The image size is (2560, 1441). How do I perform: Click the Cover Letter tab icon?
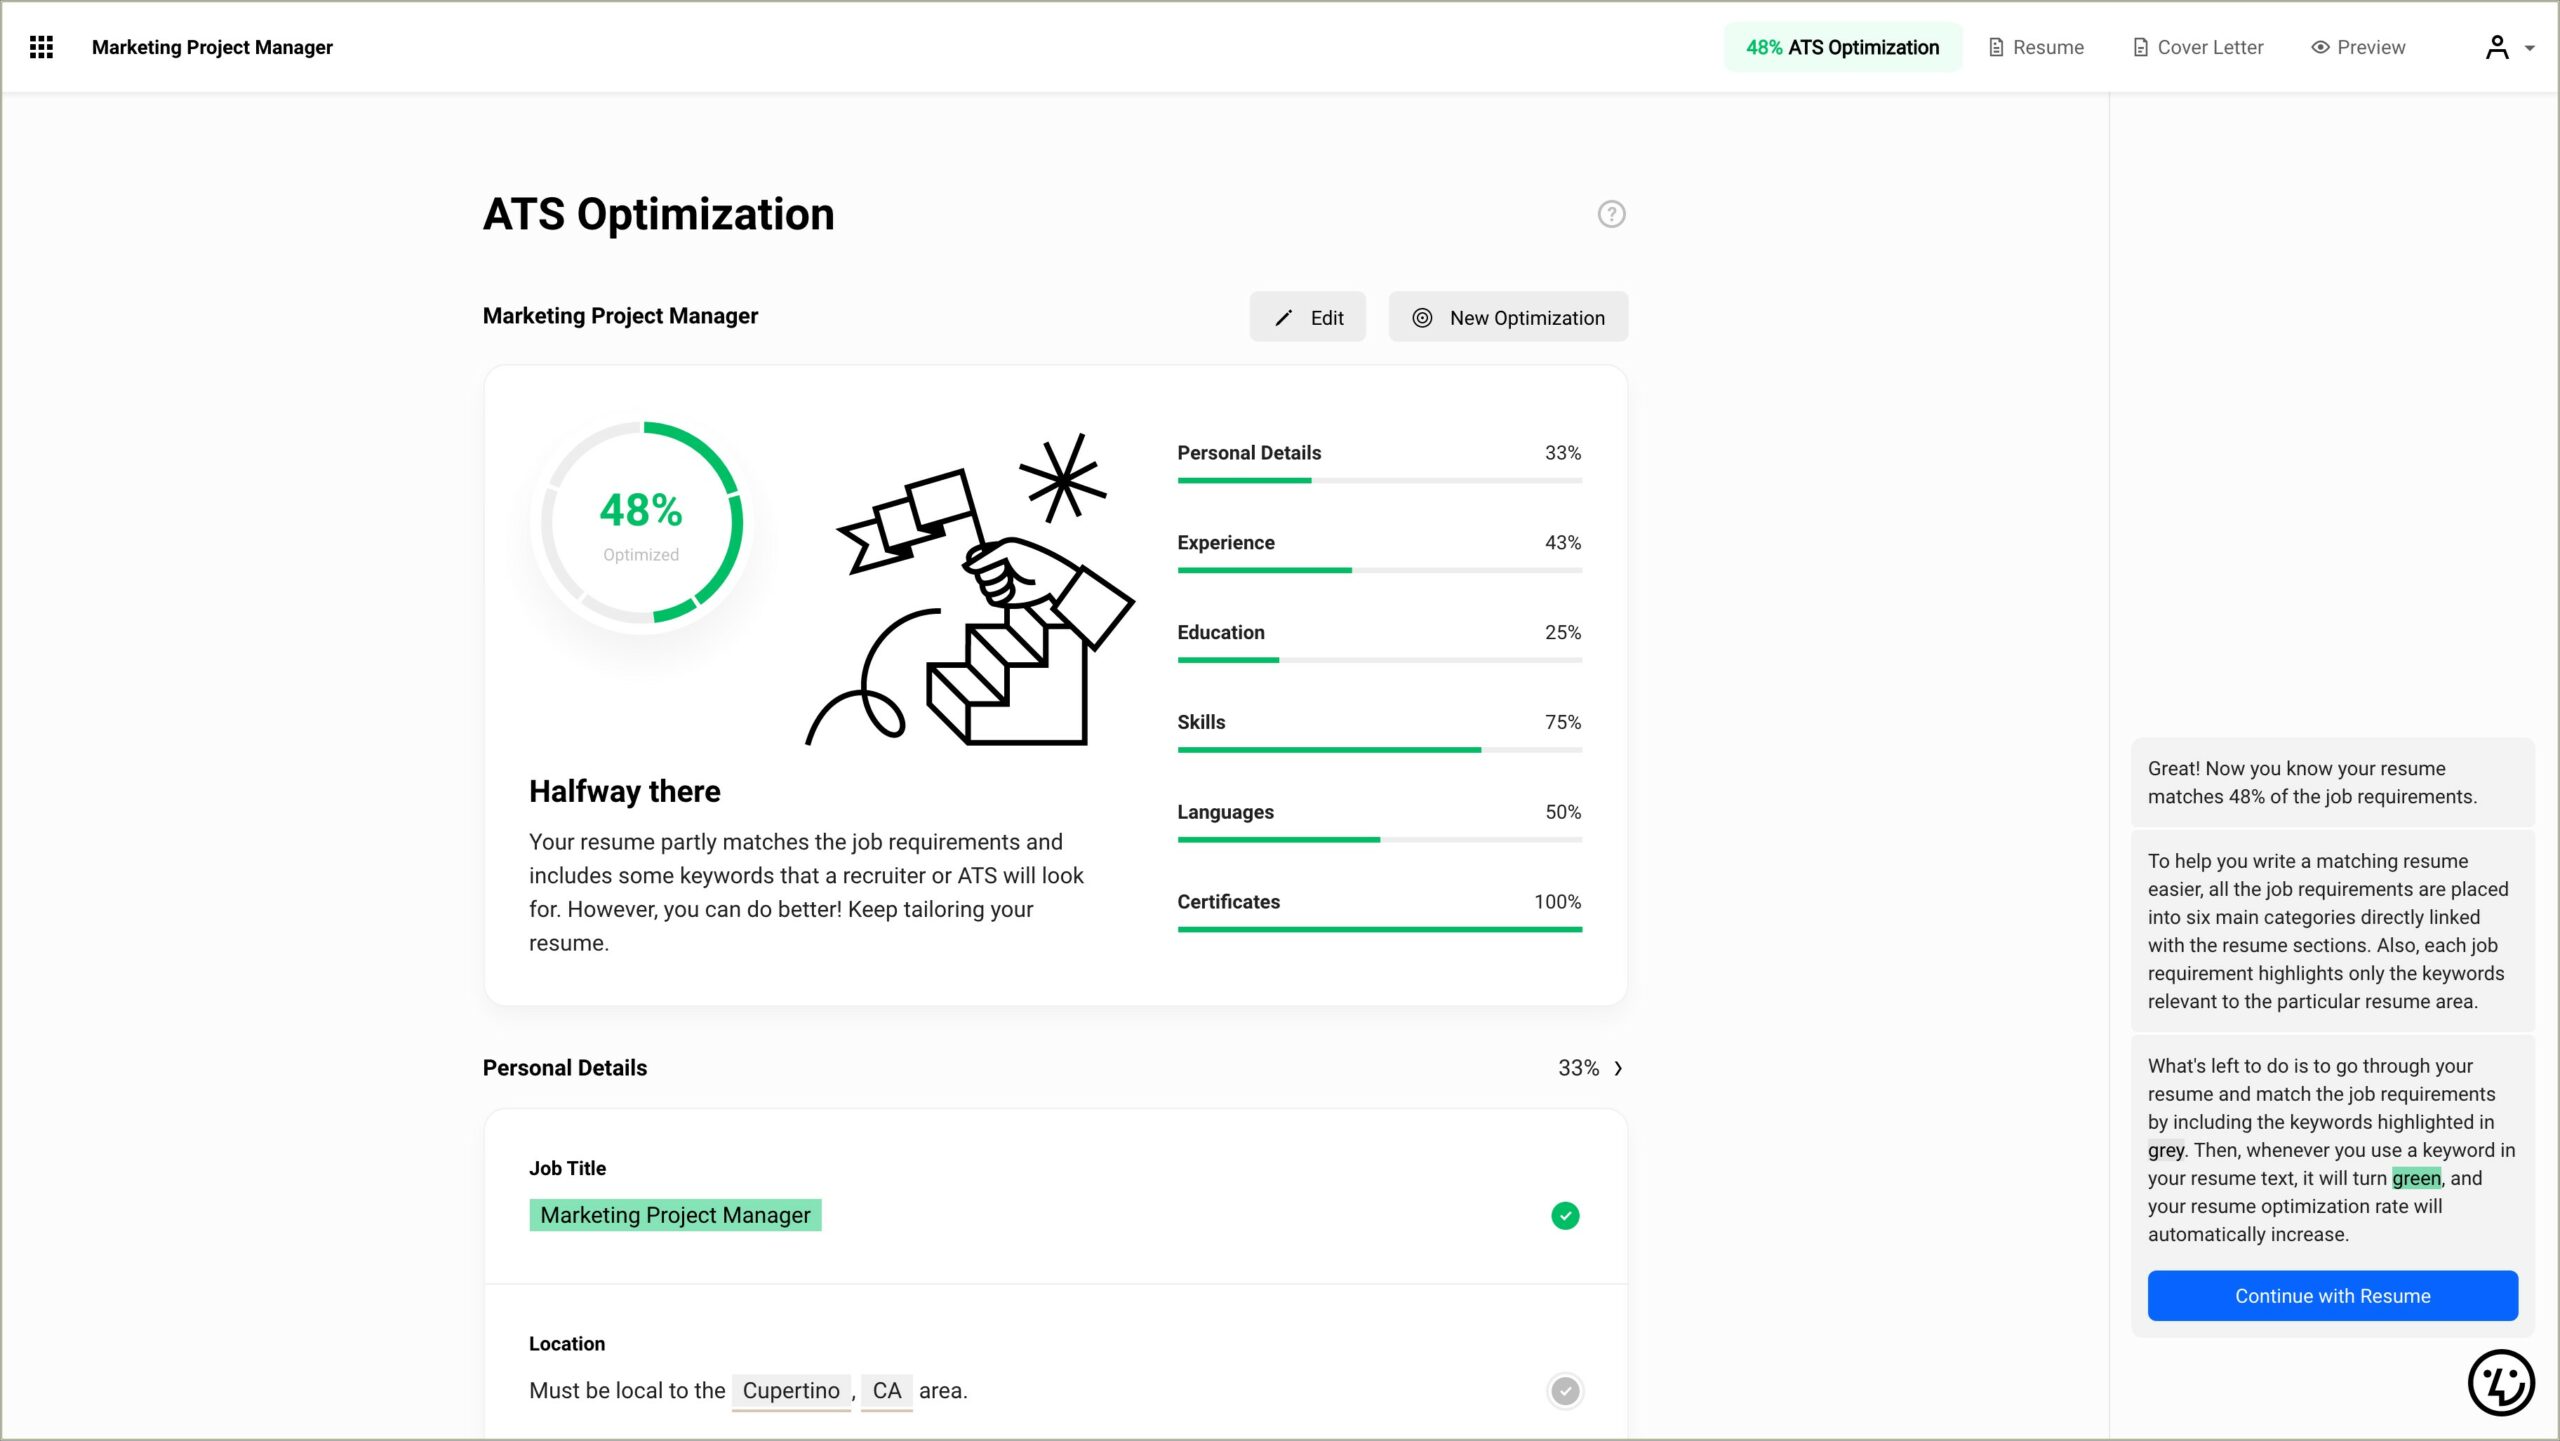pyautogui.click(x=2136, y=47)
